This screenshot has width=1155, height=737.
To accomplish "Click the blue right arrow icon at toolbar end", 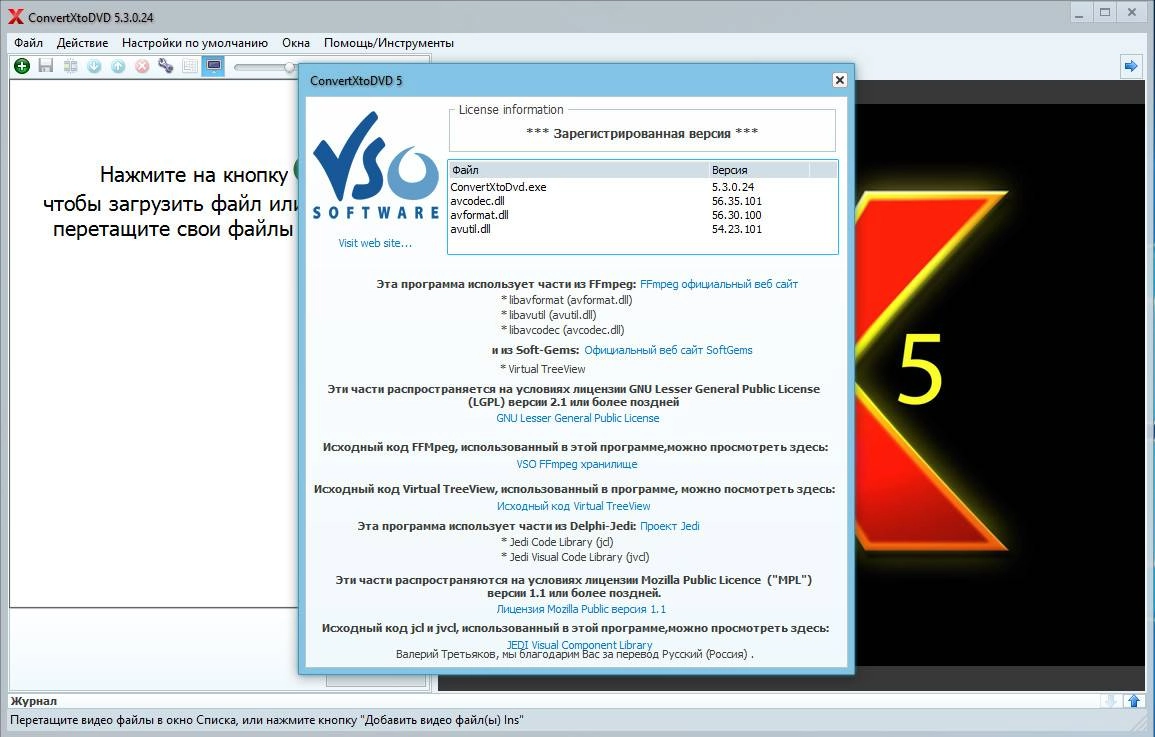I will 1131,66.
